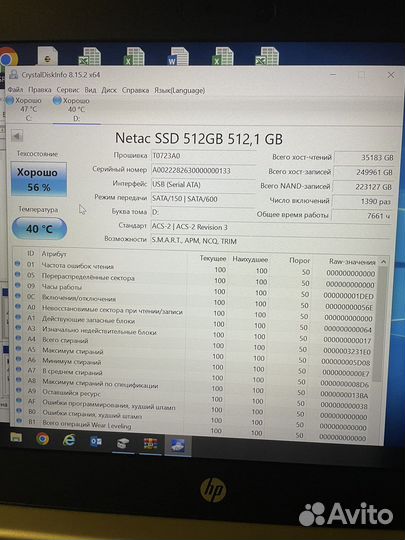Select the Ошибки программирования, худший штамп row
Image resolution: width=405 pixels, height=540 pixels.
[x=109, y=404]
